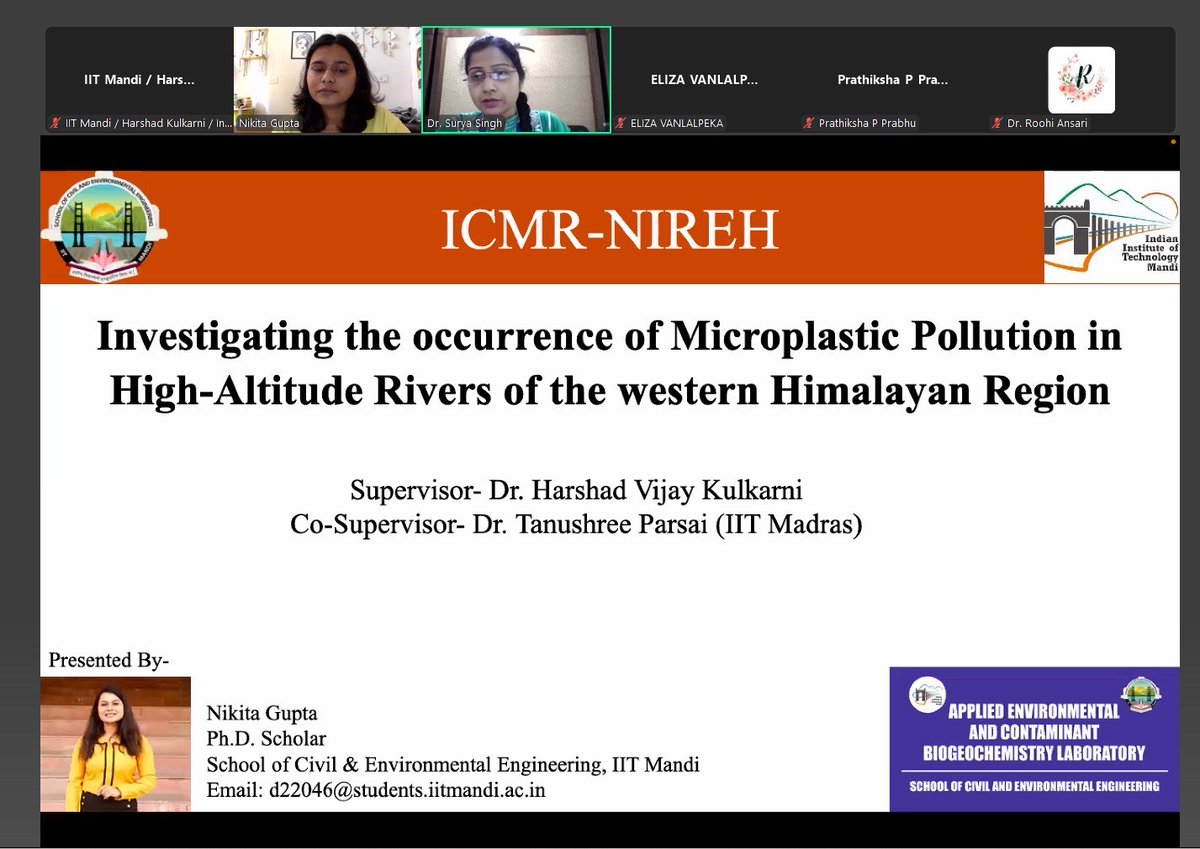1200x849 pixels.
Task: Click the 'Ph.D. Scholar' line
Action: [x=266, y=739]
